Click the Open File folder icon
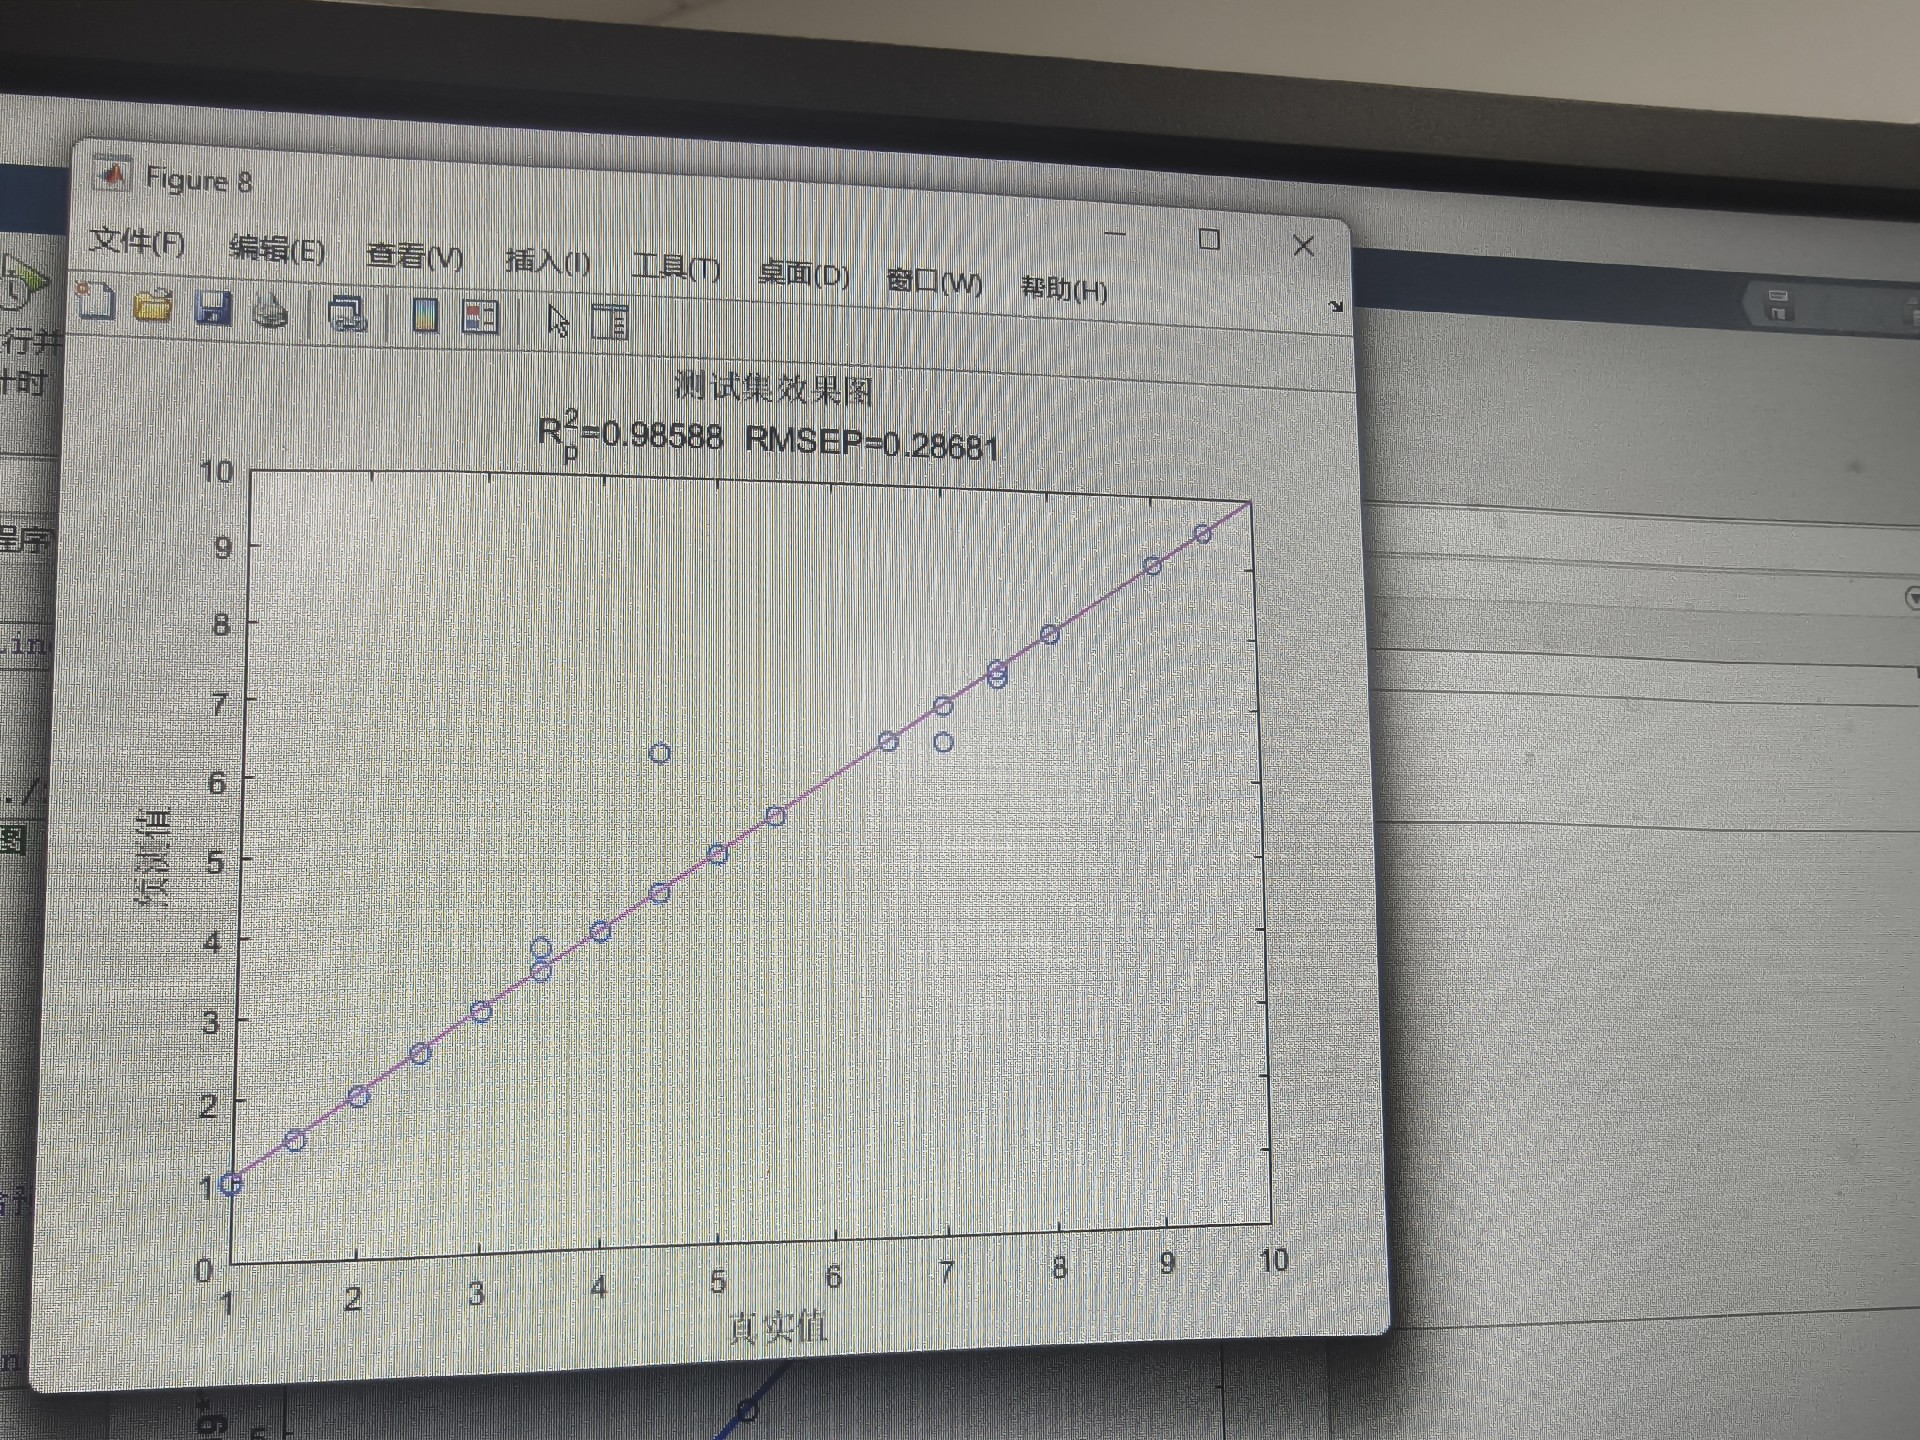This screenshot has height=1440, width=1920. point(153,305)
